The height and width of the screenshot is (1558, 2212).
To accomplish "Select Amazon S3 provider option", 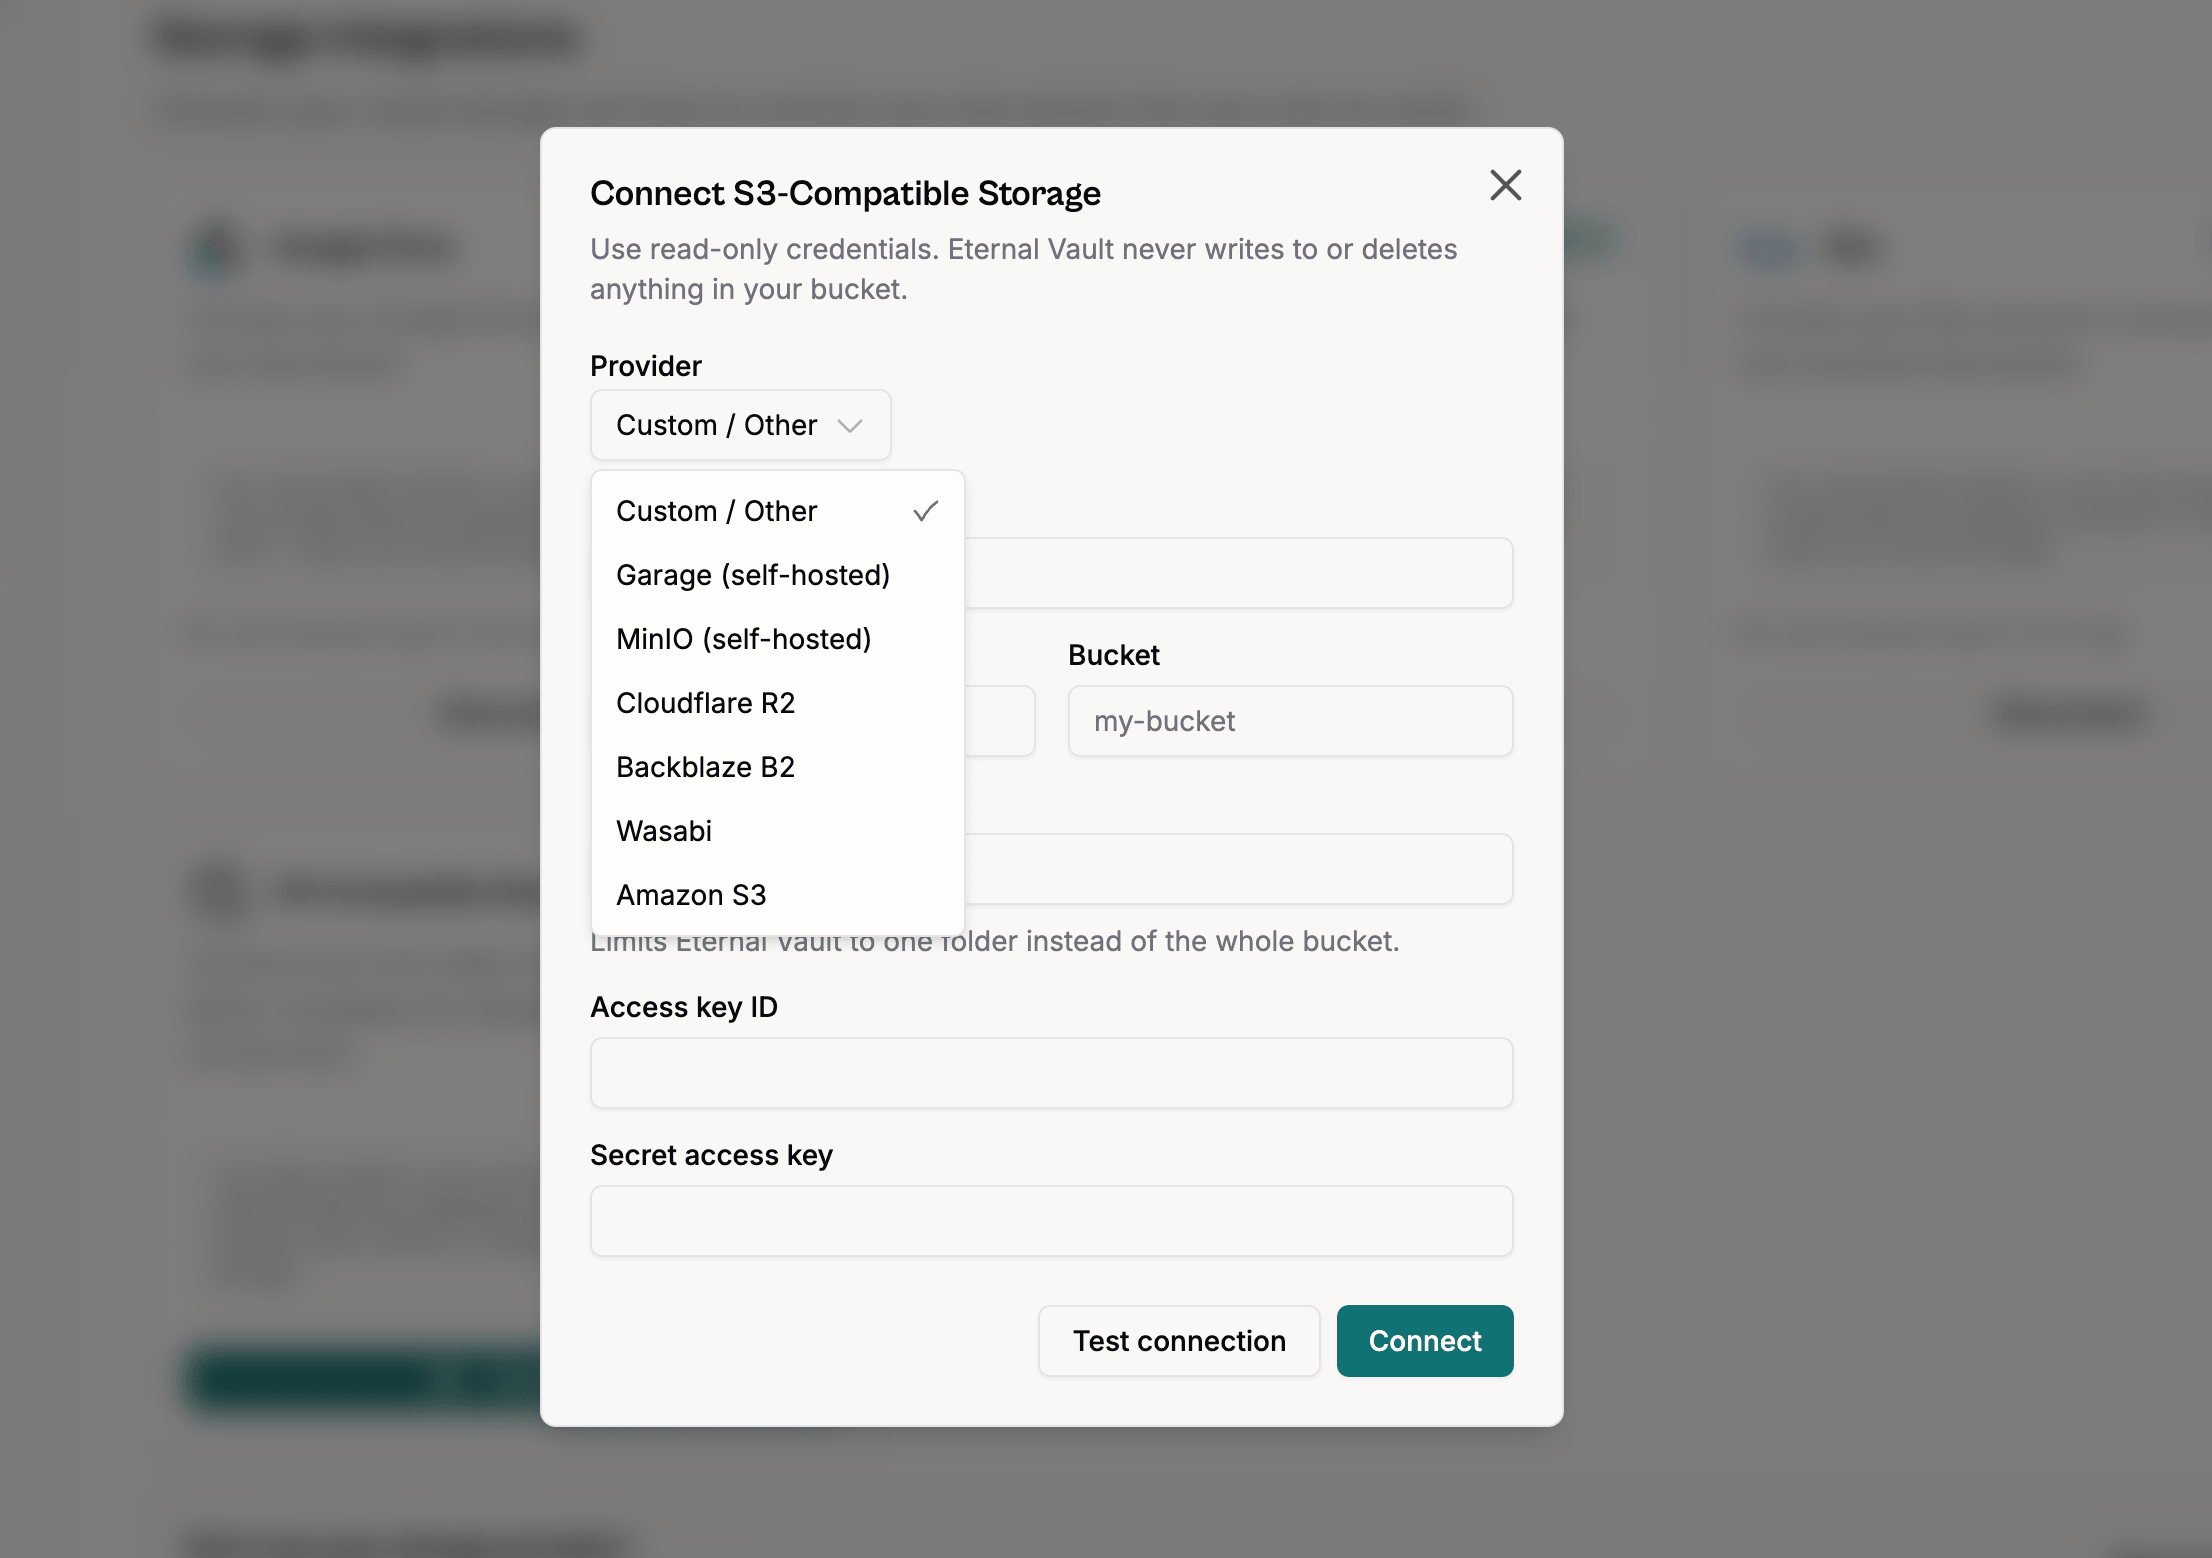I will click(777, 895).
